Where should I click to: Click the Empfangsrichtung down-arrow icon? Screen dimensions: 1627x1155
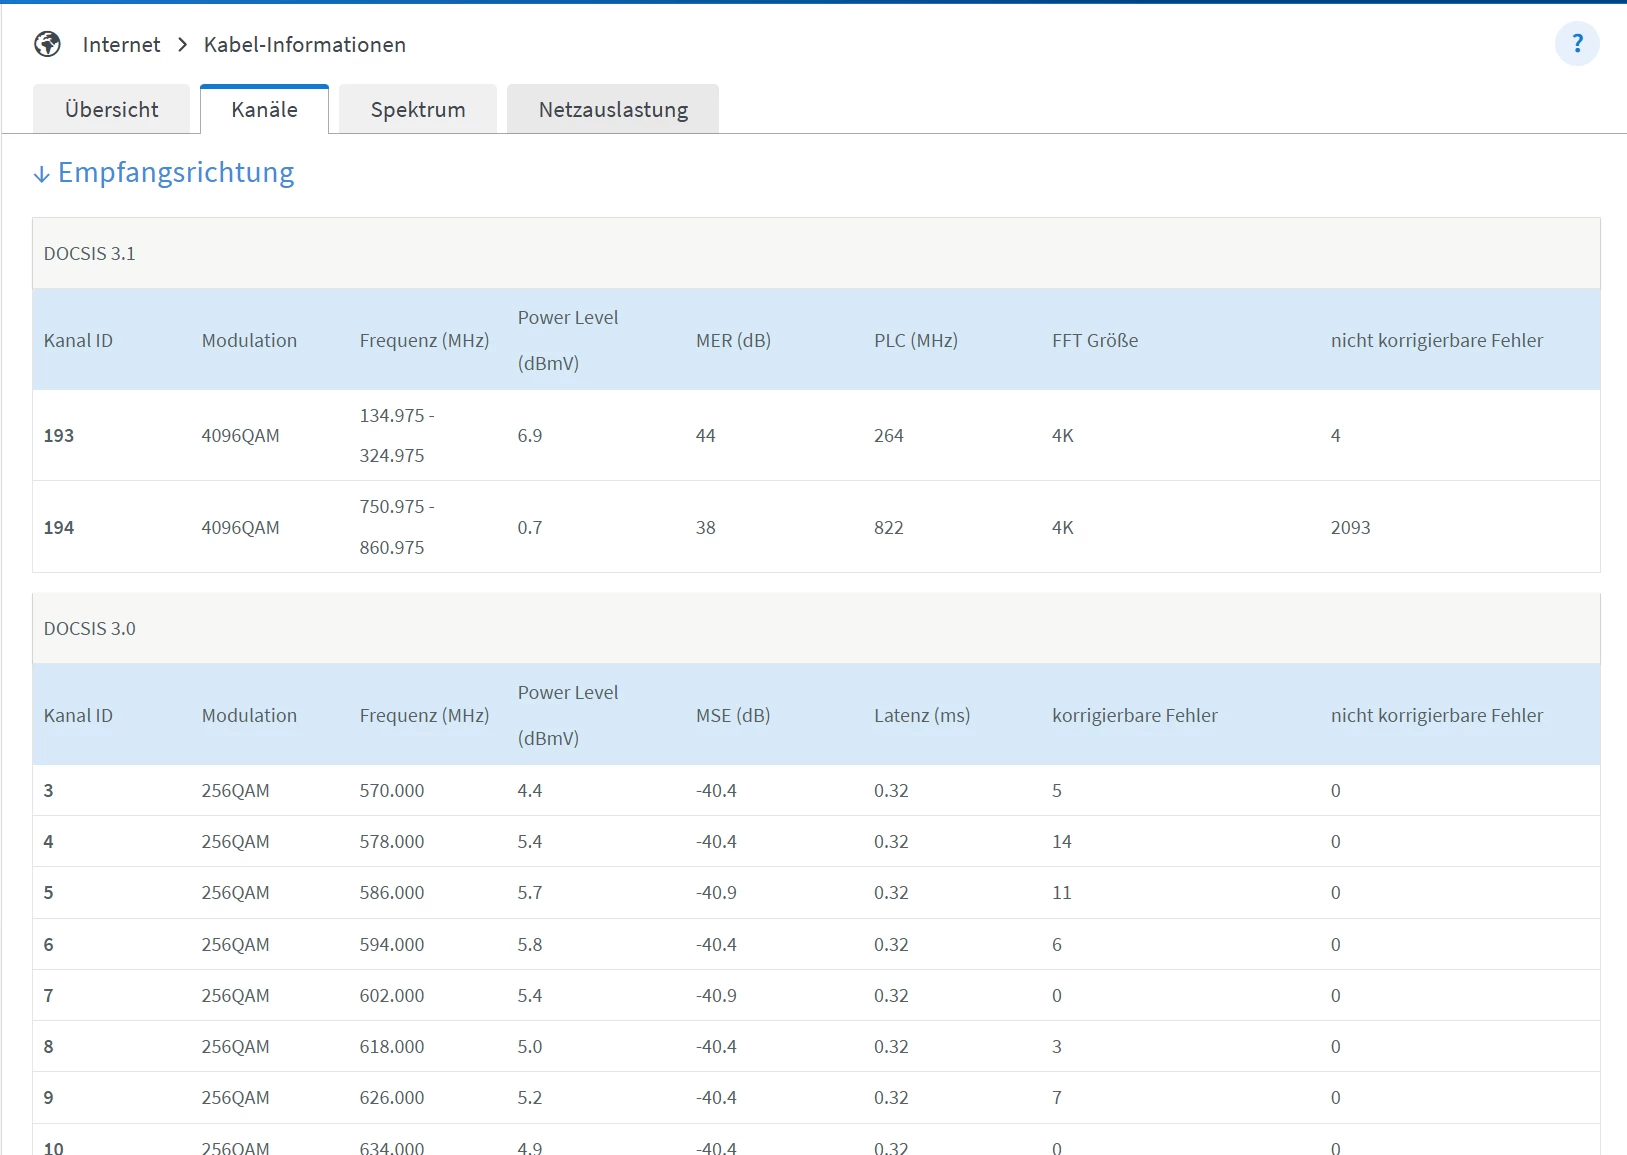coord(41,175)
